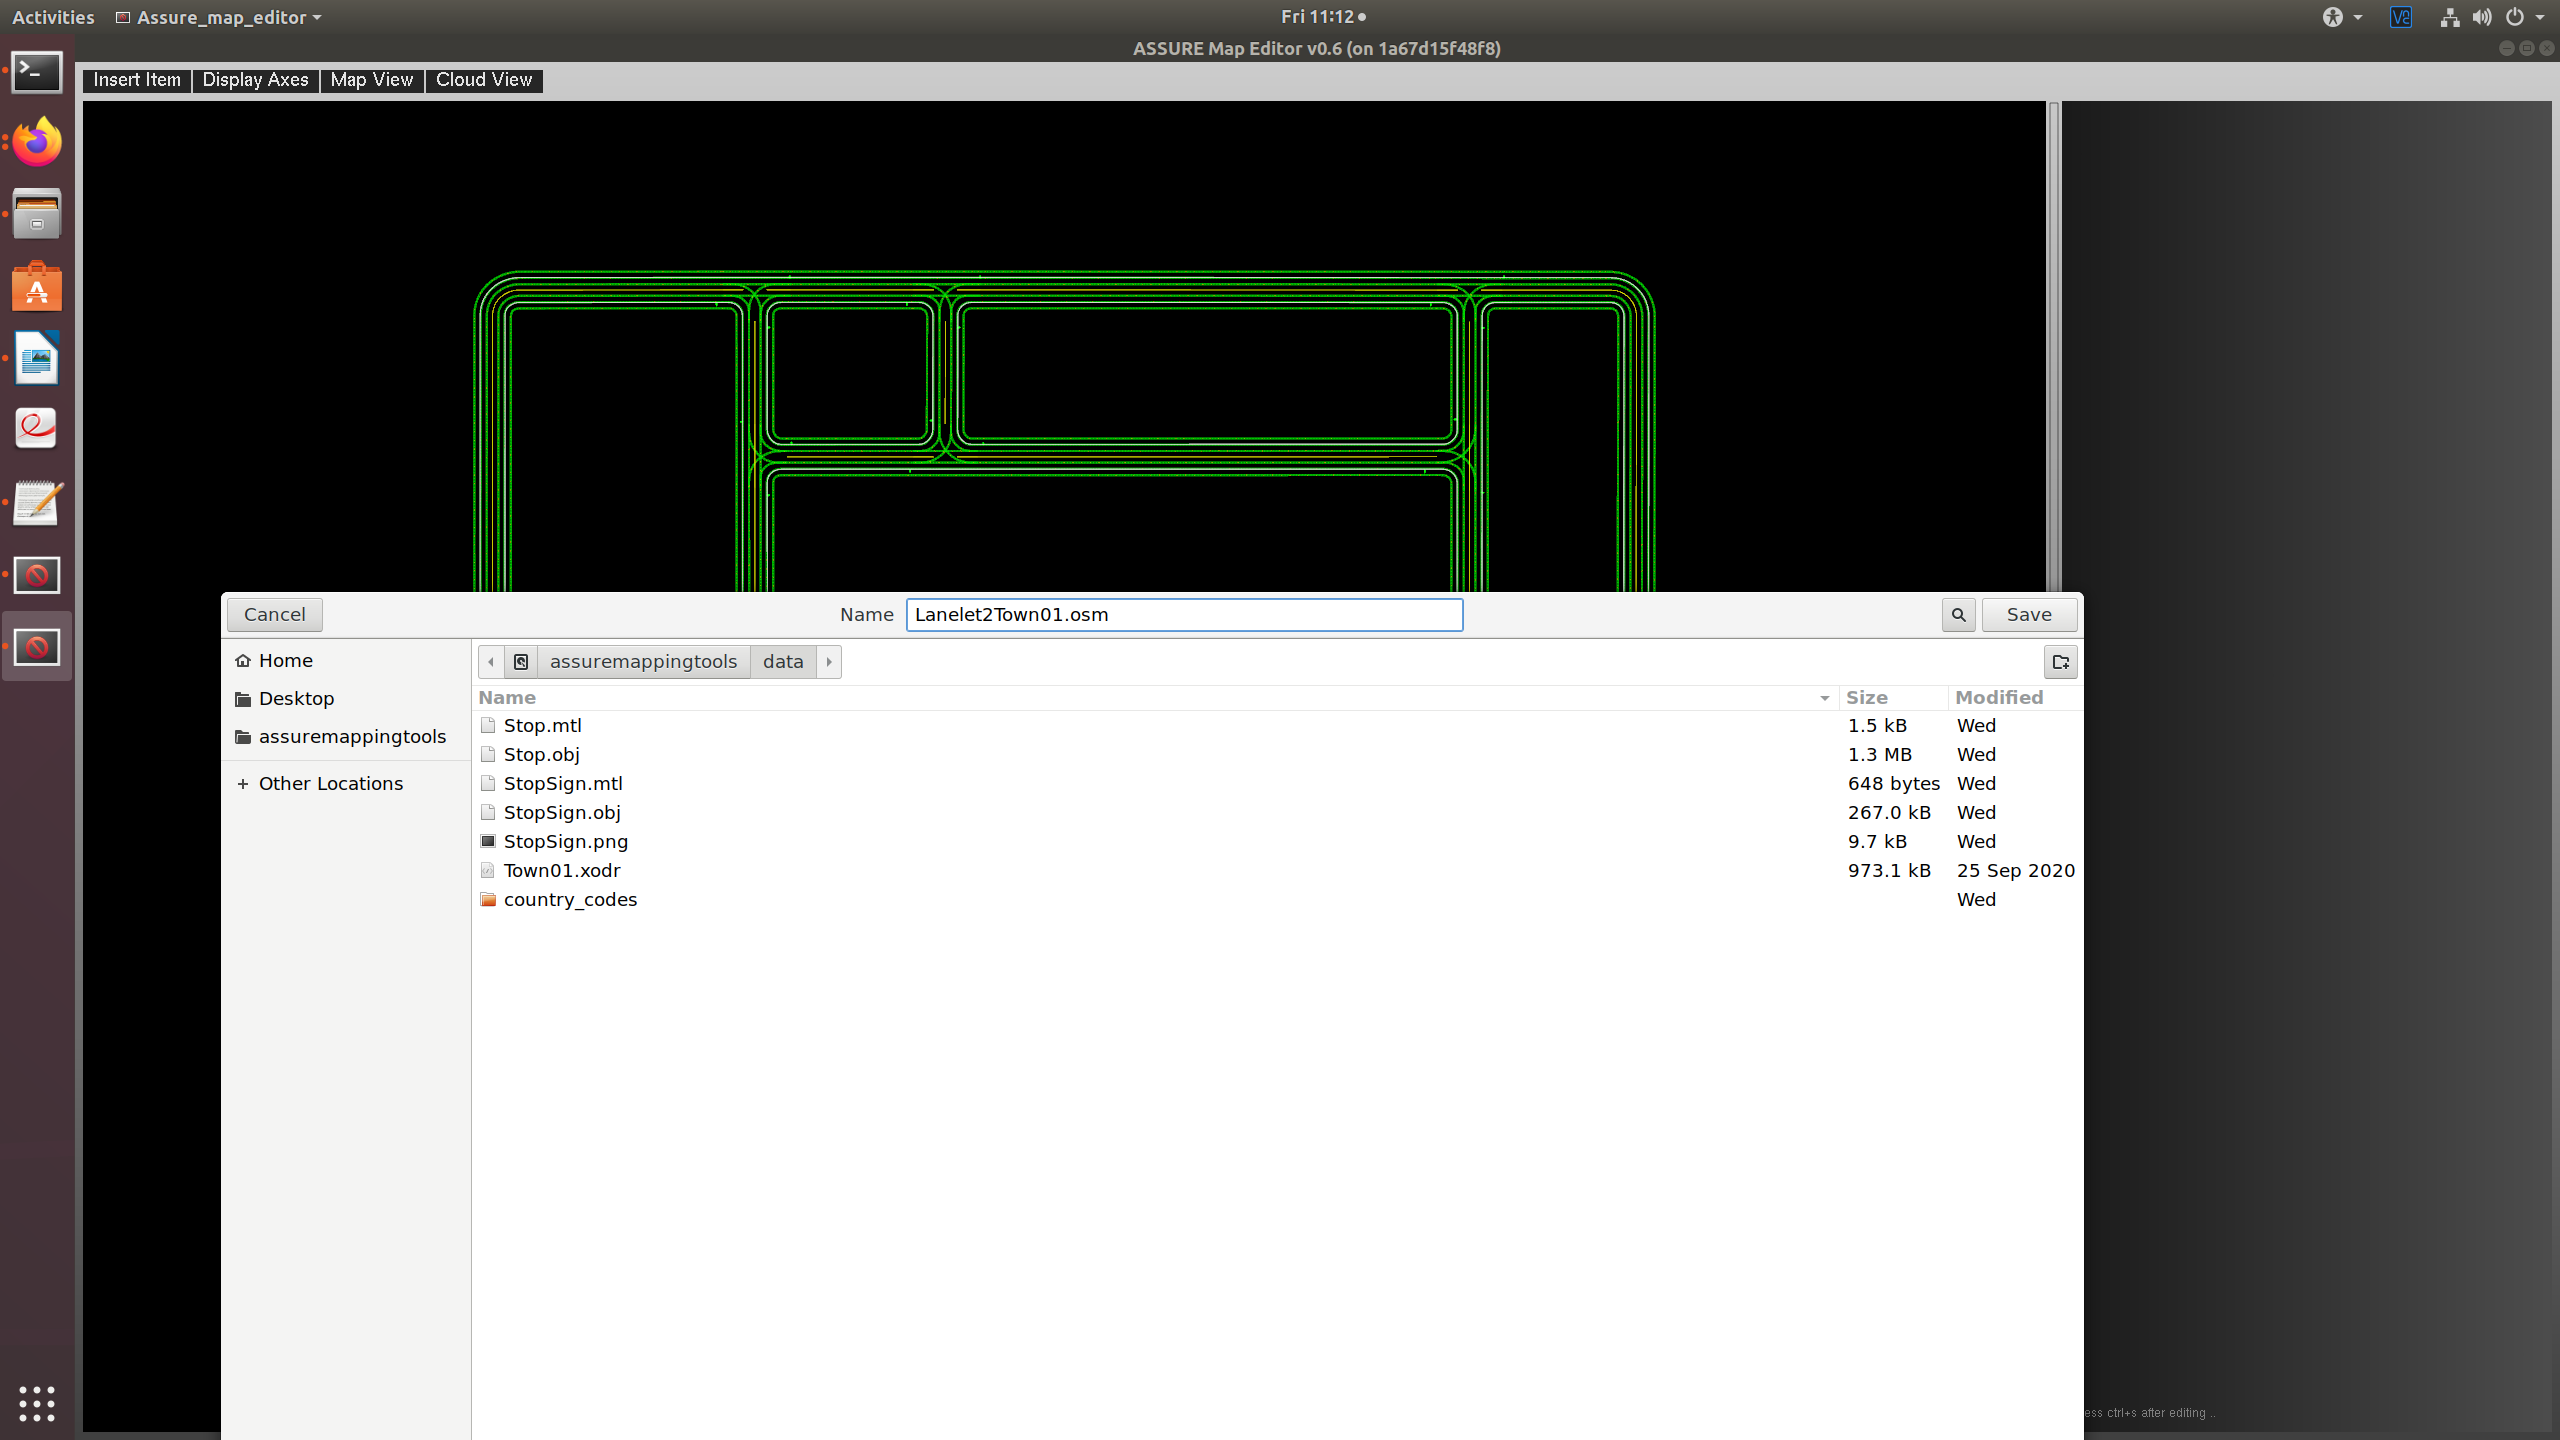The width and height of the screenshot is (2560, 1440).
Task: Click the VNC indicator in the system tray
Action: coord(2401,17)
